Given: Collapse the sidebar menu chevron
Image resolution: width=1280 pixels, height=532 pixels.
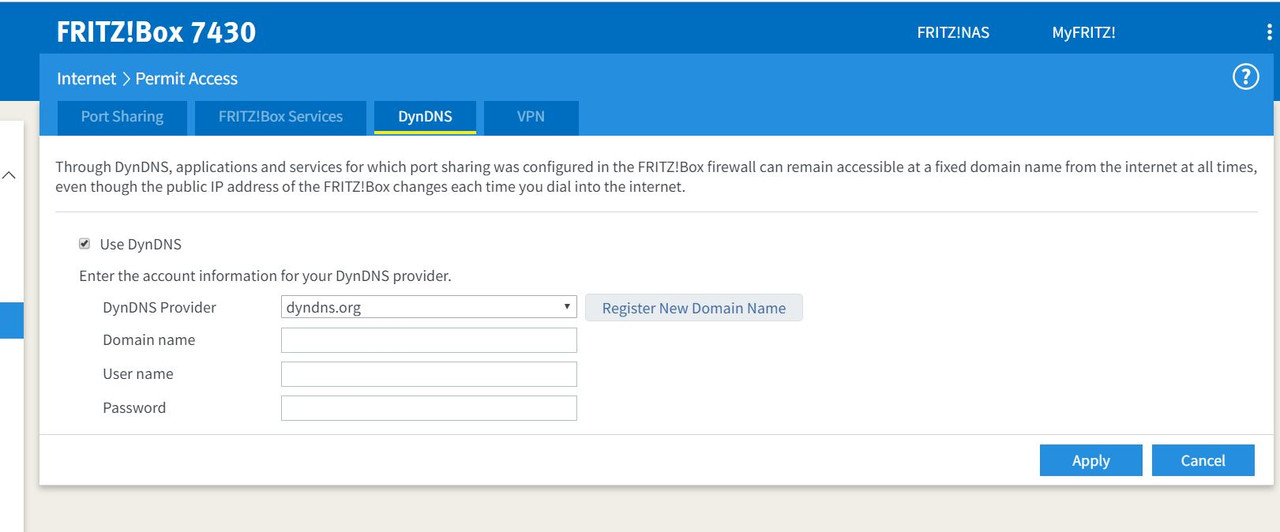Looking at the screenshot, I should tap(9, 175).
